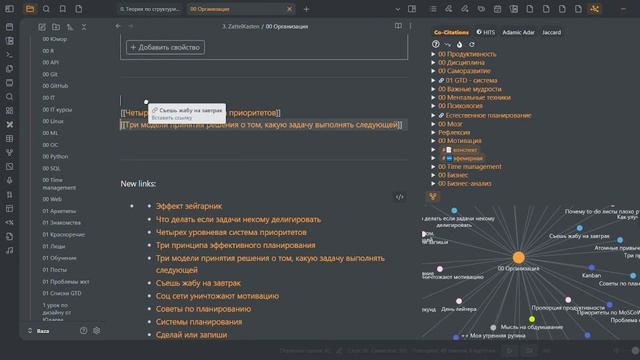Click the orange 00 Организация graph node
This screenshot has height=360, width=640.
pos(518,258)
